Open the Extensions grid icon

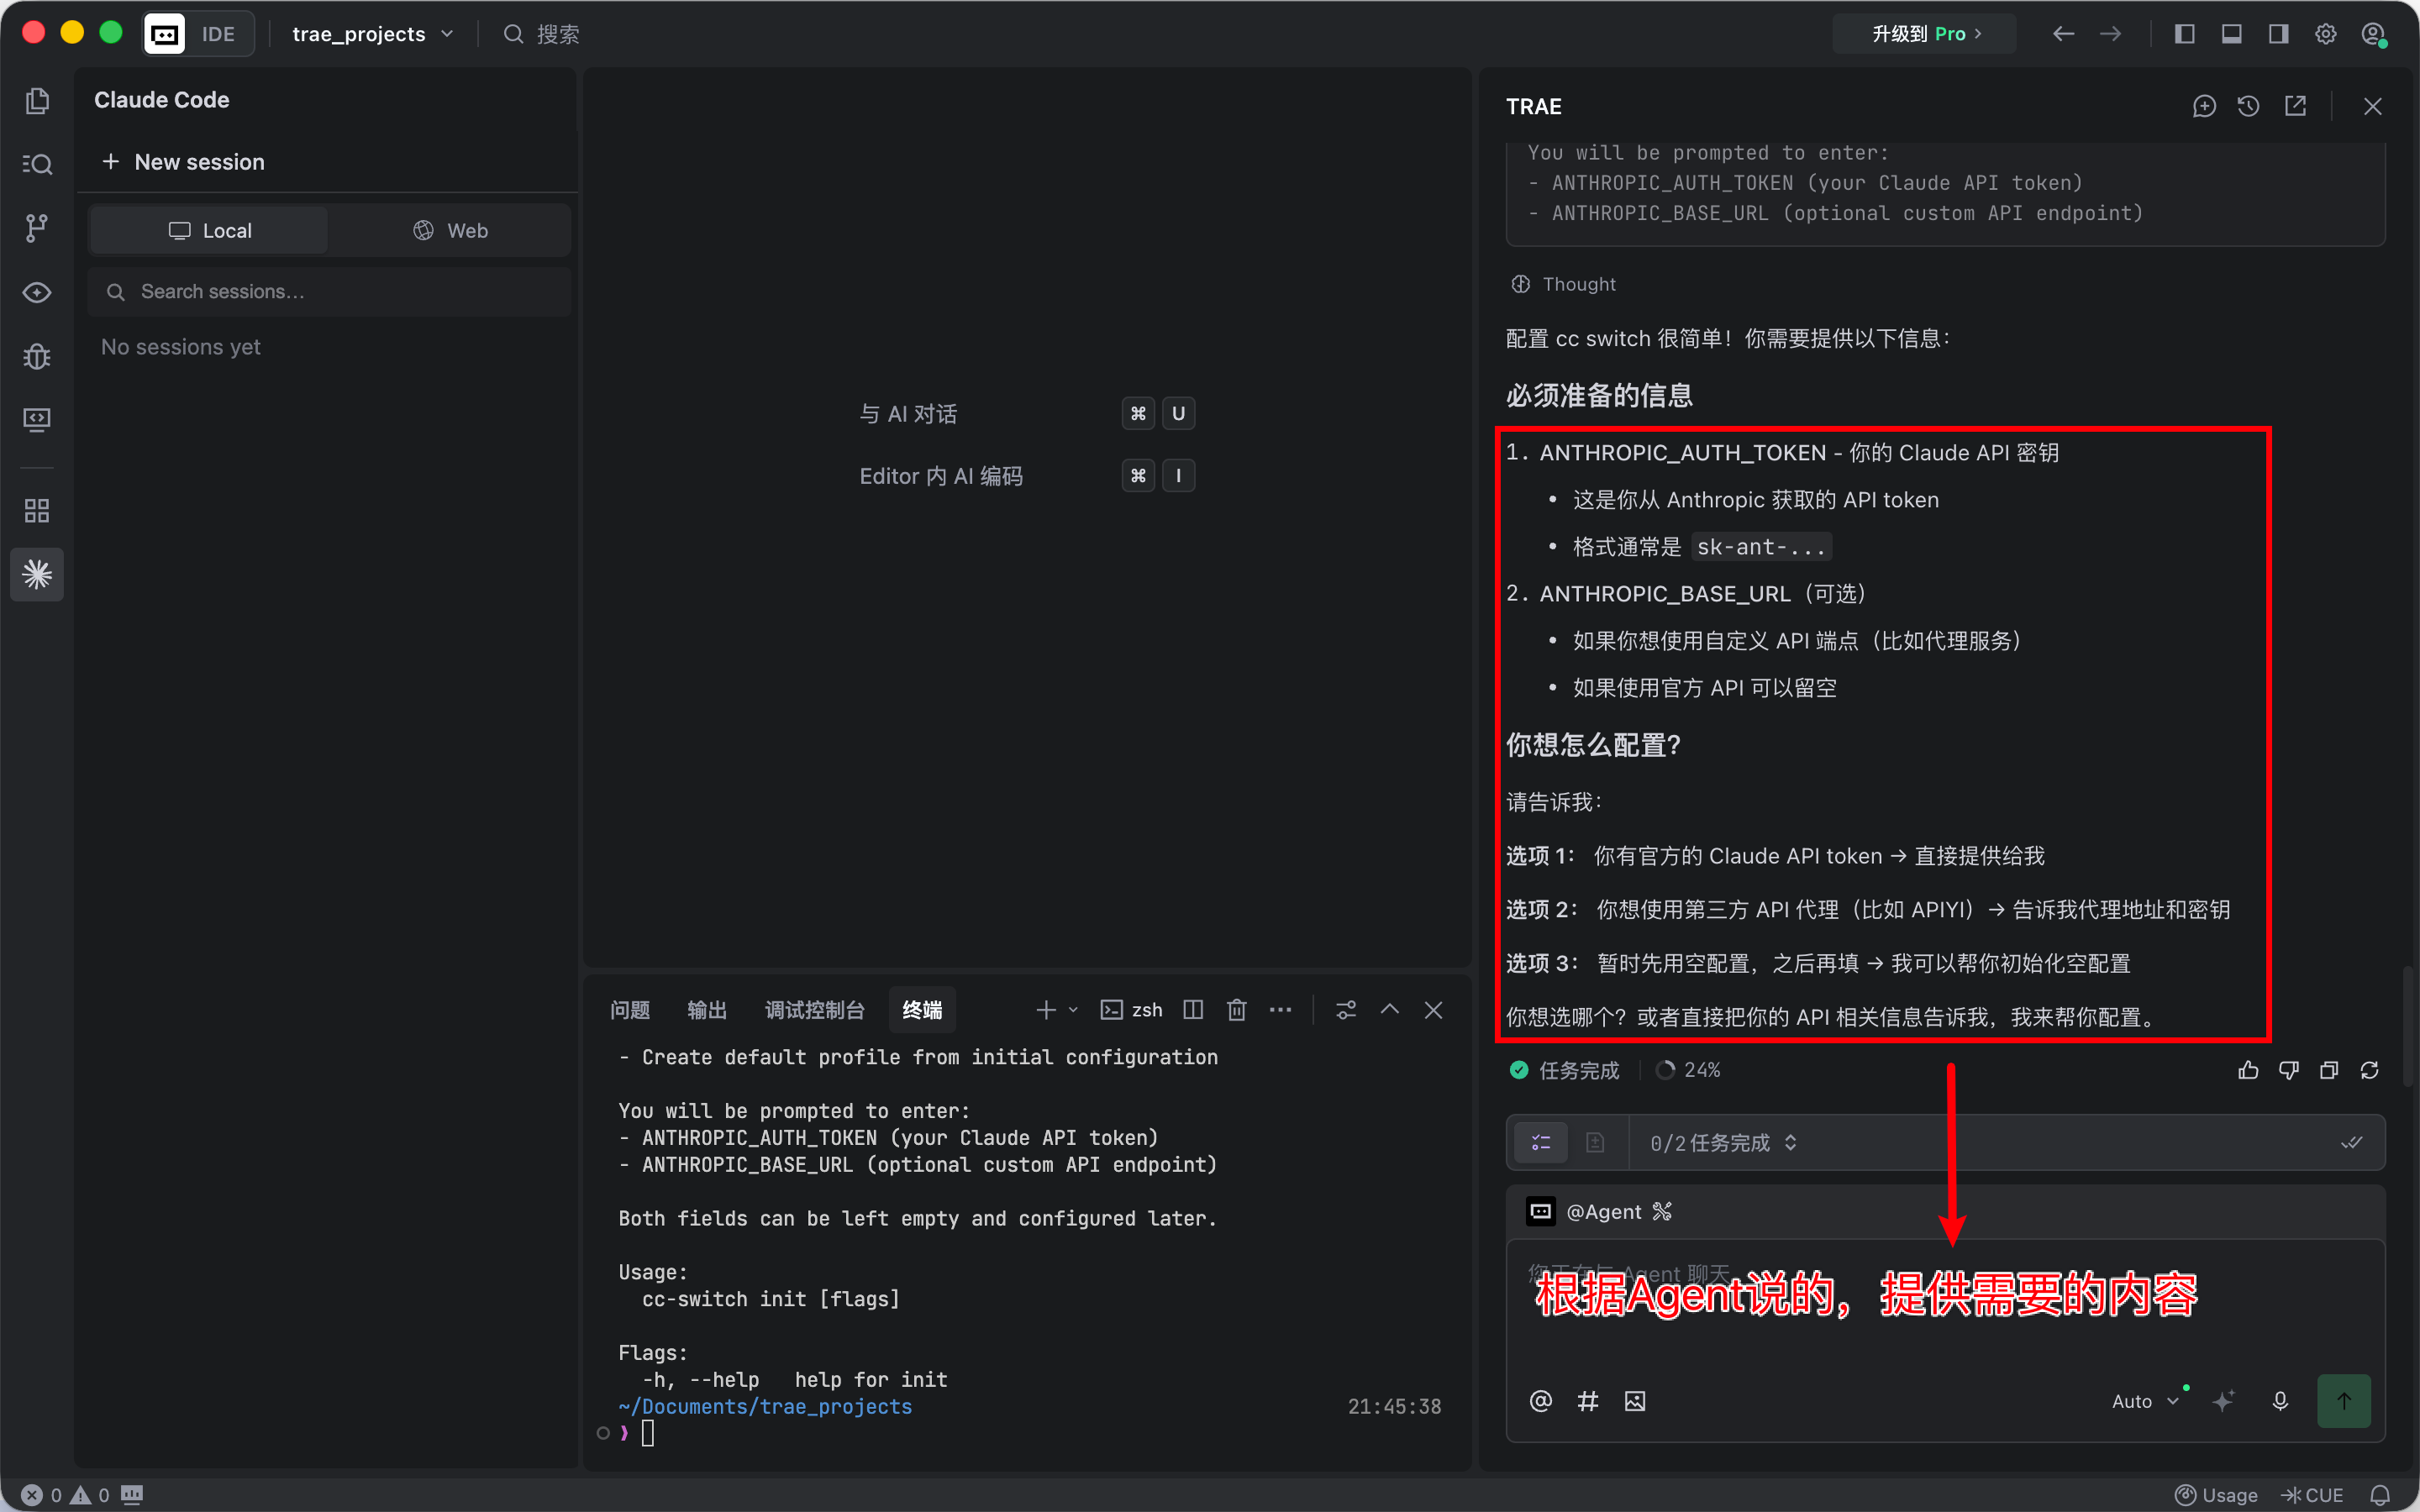[x=37, y=511]
